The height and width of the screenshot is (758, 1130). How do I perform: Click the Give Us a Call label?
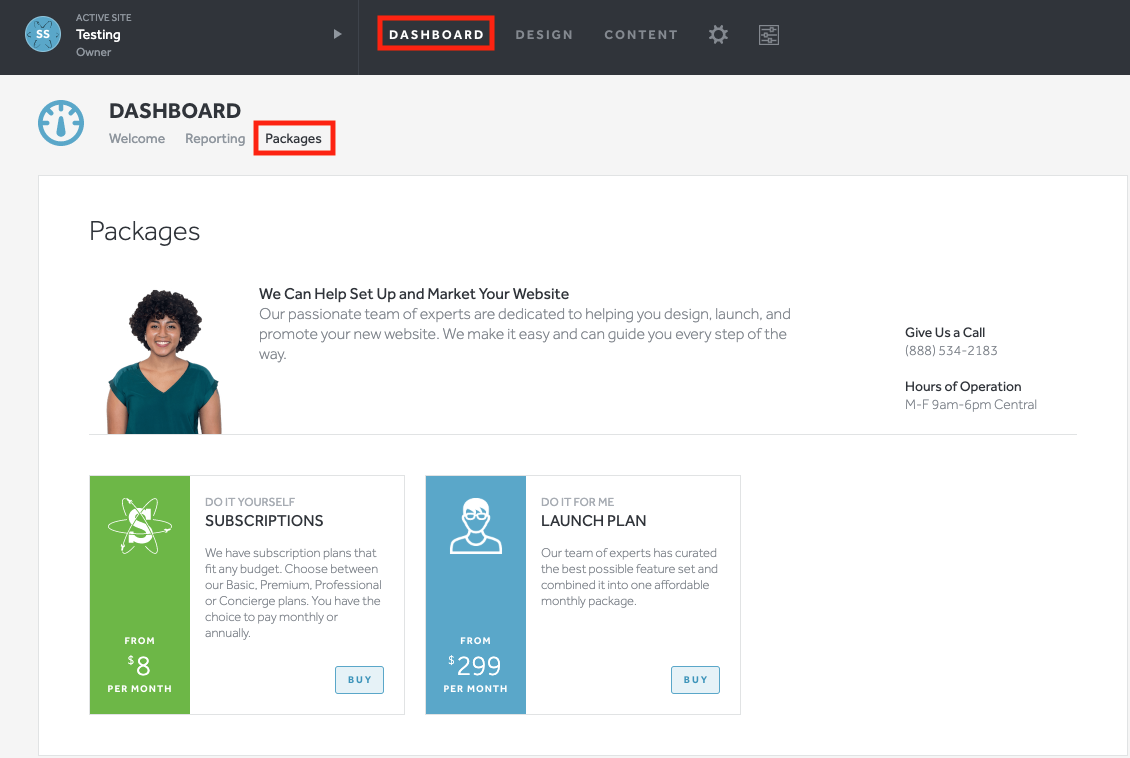tap(945, 333)
